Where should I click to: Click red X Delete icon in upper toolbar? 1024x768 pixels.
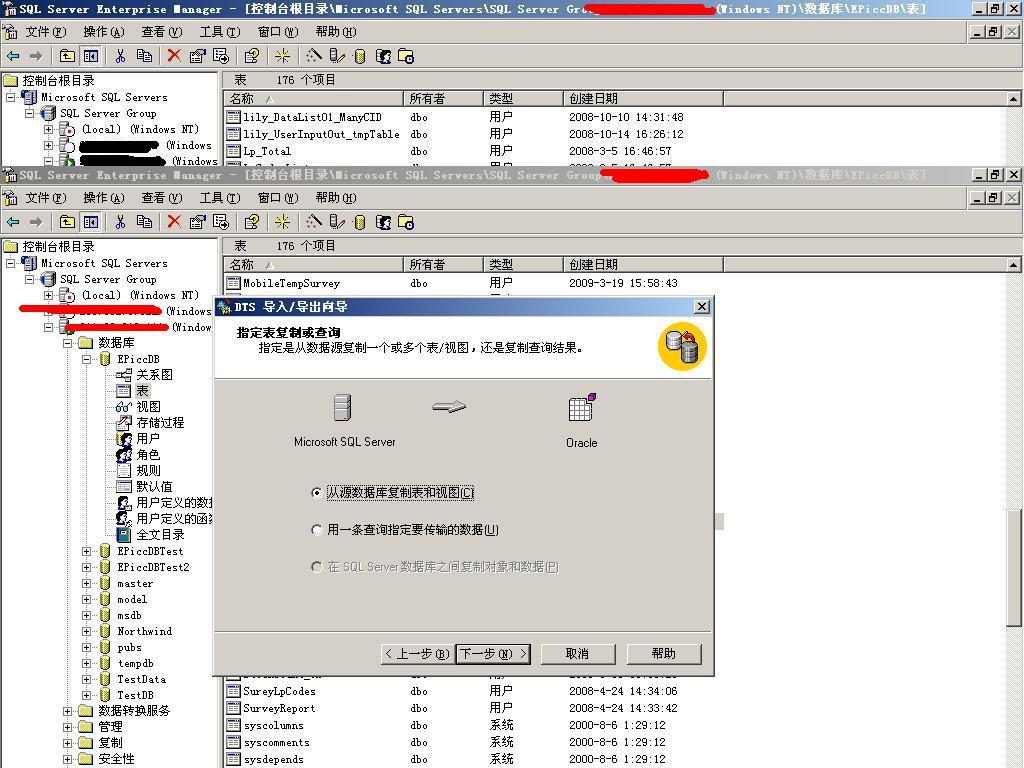174,56
